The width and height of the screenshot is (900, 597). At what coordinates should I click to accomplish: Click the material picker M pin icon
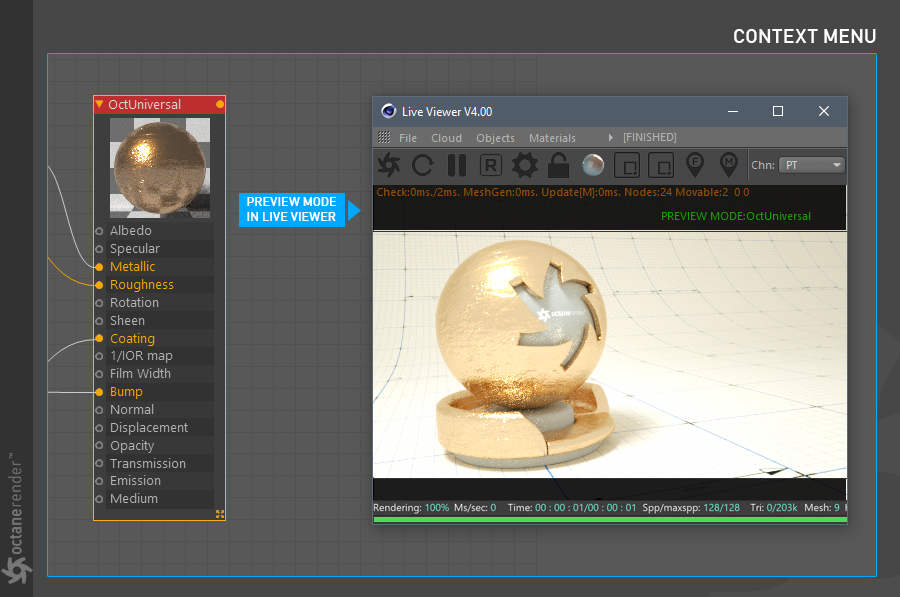click(729, 164)
